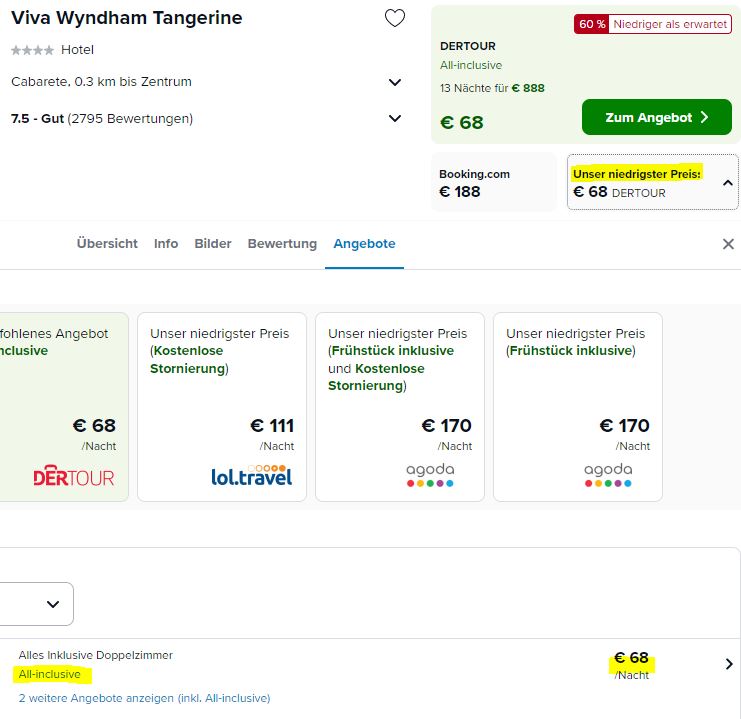The width and height of the screenshot is (741, 719).
Task: Expand the 7.5 Gut ratings section
Action: tap(395, 118)
